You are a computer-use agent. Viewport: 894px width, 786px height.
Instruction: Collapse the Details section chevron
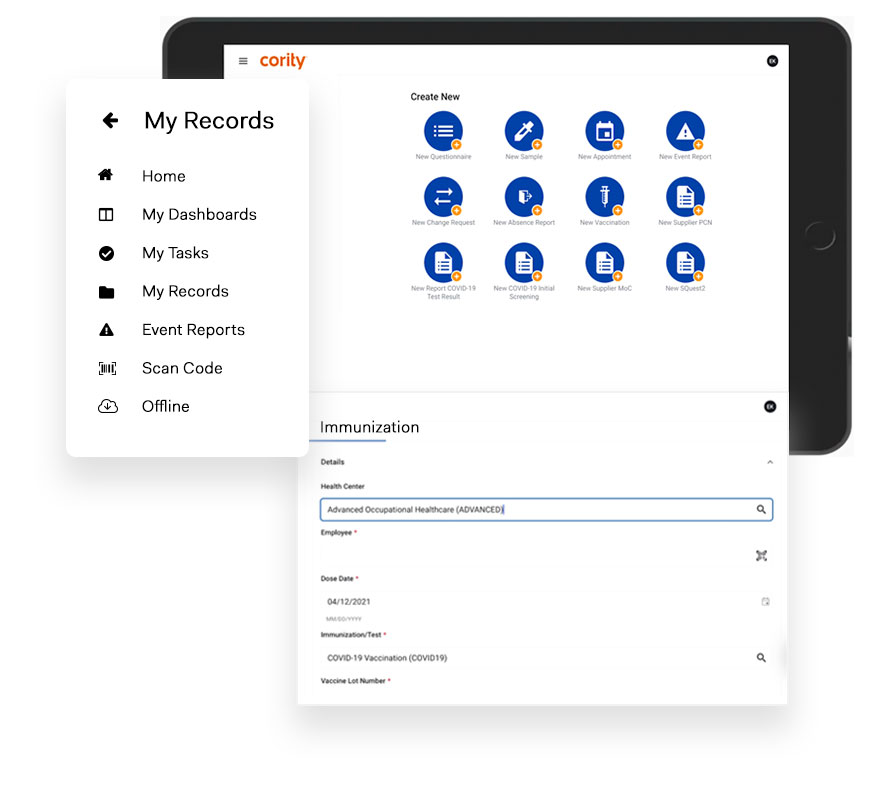coord(769,462)
